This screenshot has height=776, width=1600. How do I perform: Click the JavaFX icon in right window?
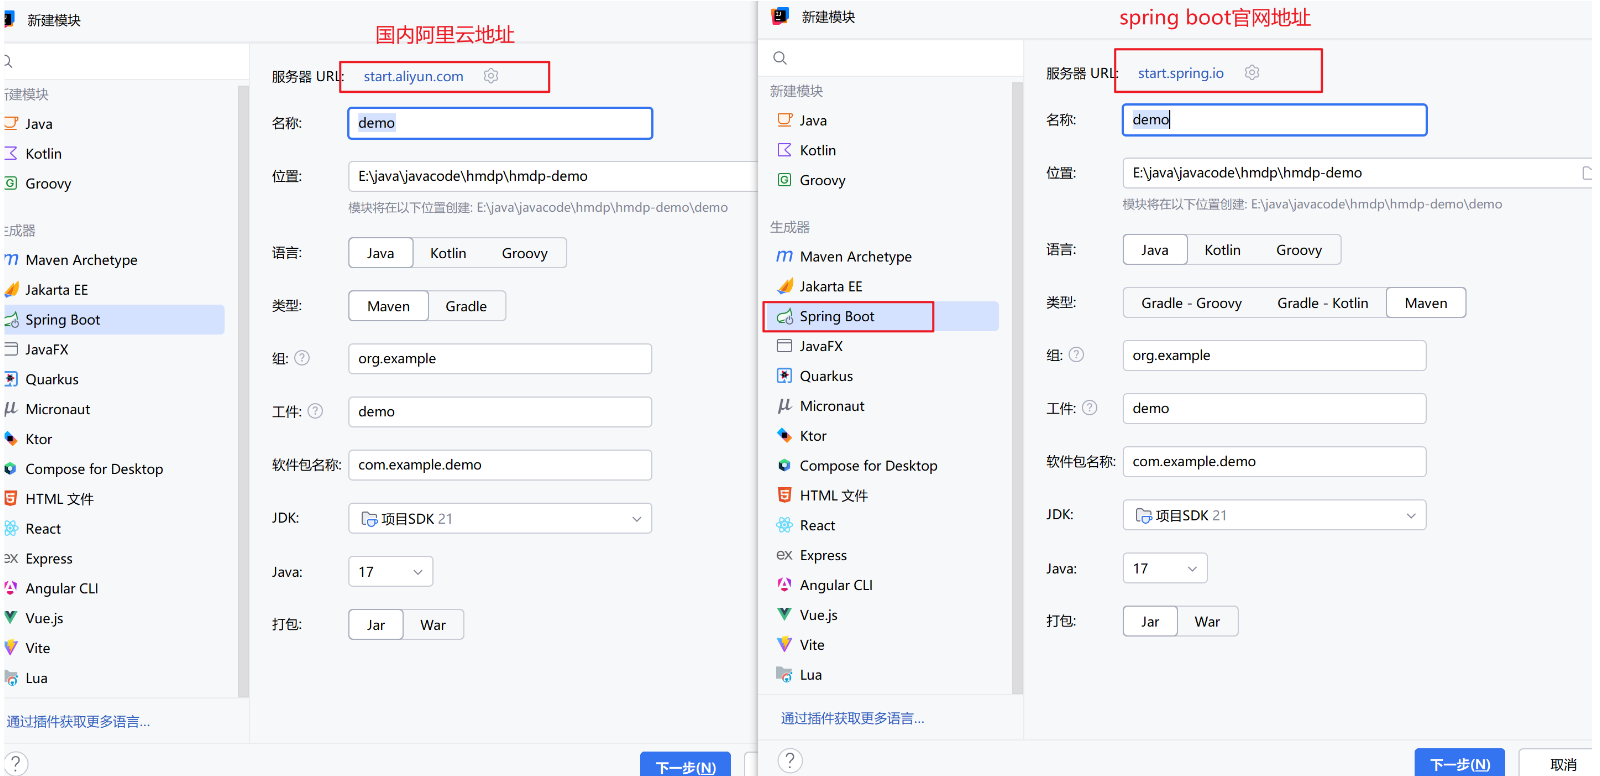785,346
